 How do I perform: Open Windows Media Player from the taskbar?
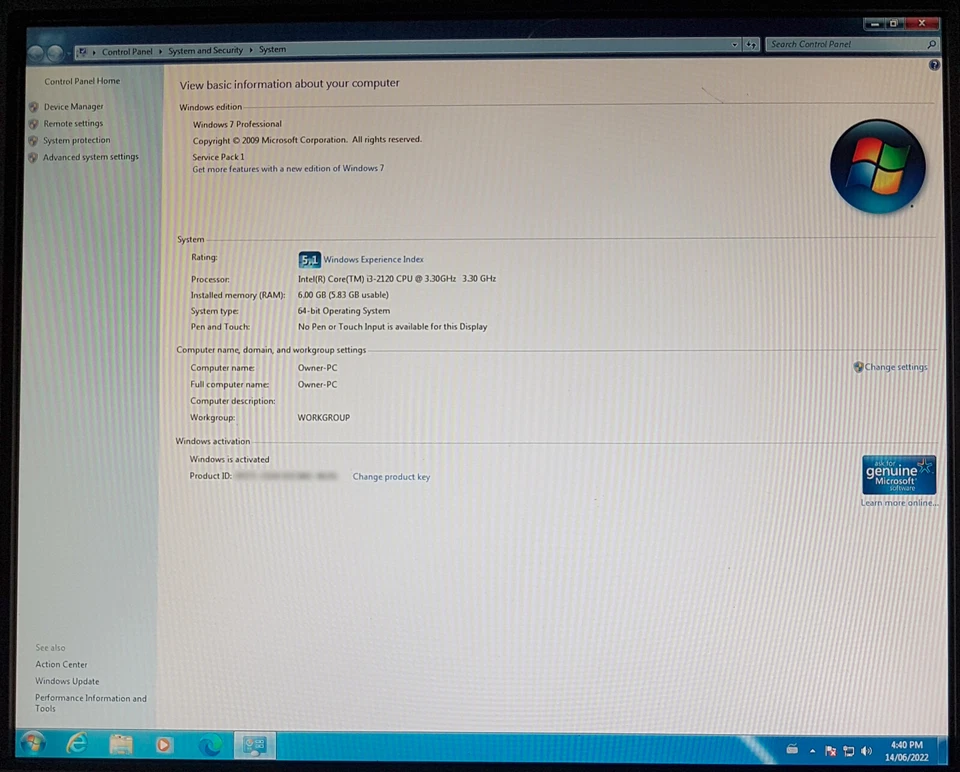click(x=163, y=745)
